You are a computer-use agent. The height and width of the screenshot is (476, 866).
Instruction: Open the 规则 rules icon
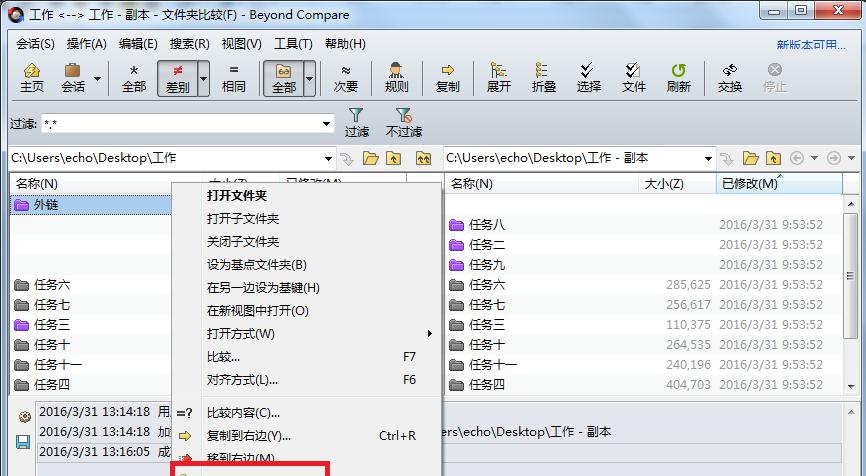[x=396, y=78]
